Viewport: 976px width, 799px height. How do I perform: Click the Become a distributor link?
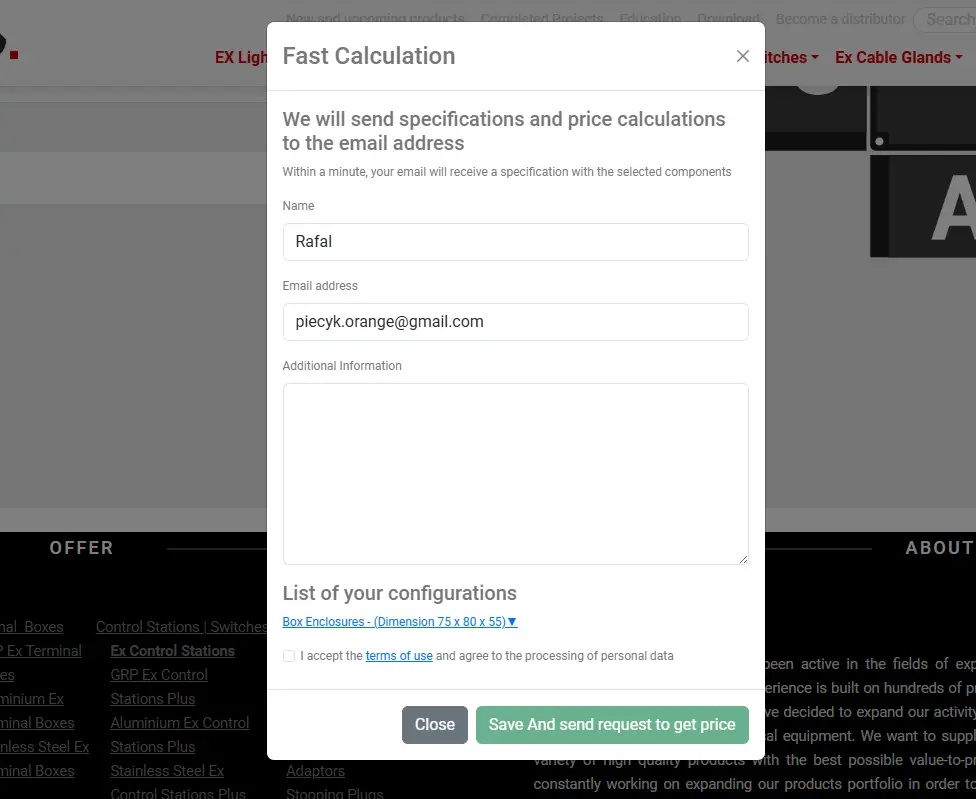point(839,19)
